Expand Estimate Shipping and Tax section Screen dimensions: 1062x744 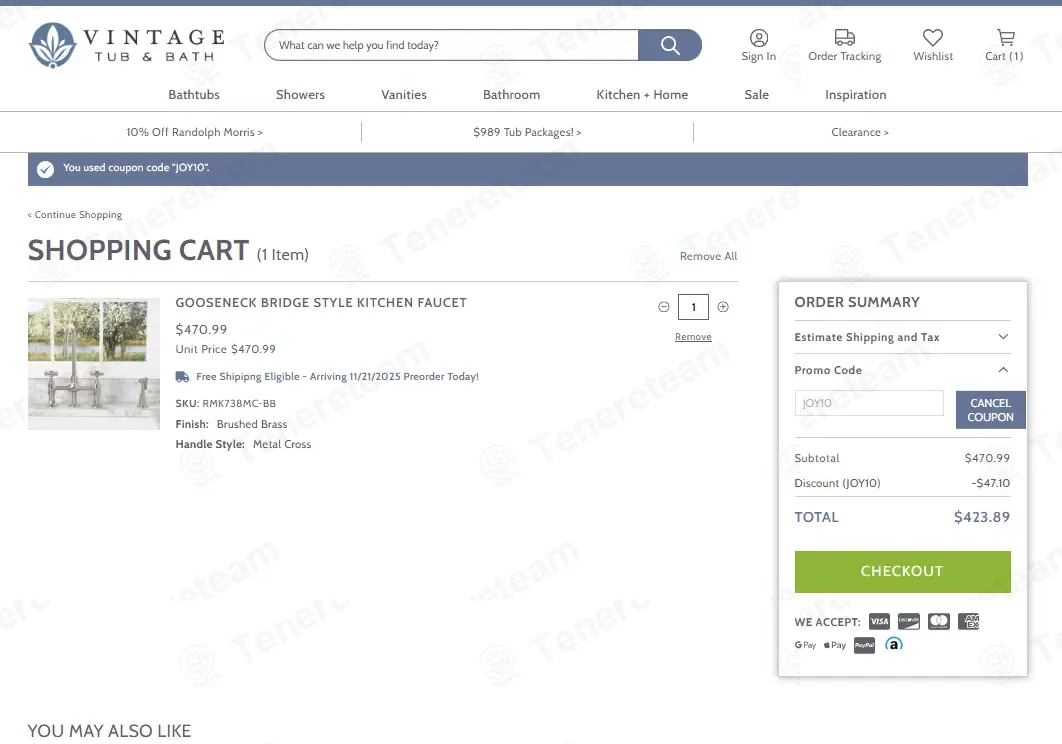[x=902, y=337]
